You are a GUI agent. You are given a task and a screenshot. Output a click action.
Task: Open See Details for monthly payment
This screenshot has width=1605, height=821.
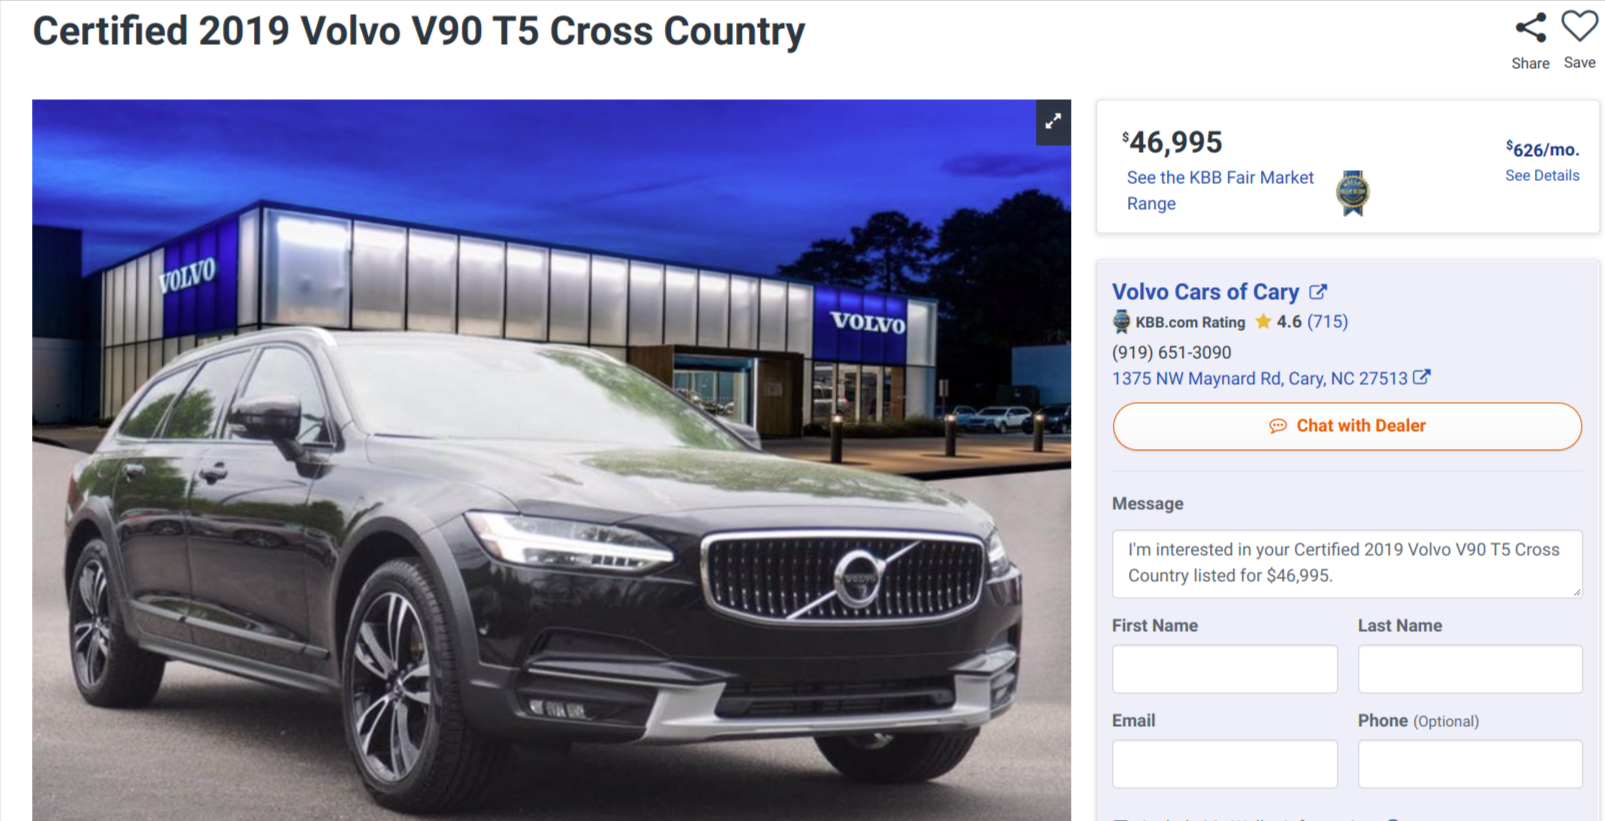pyautogui.click(x=1542, y=175)
